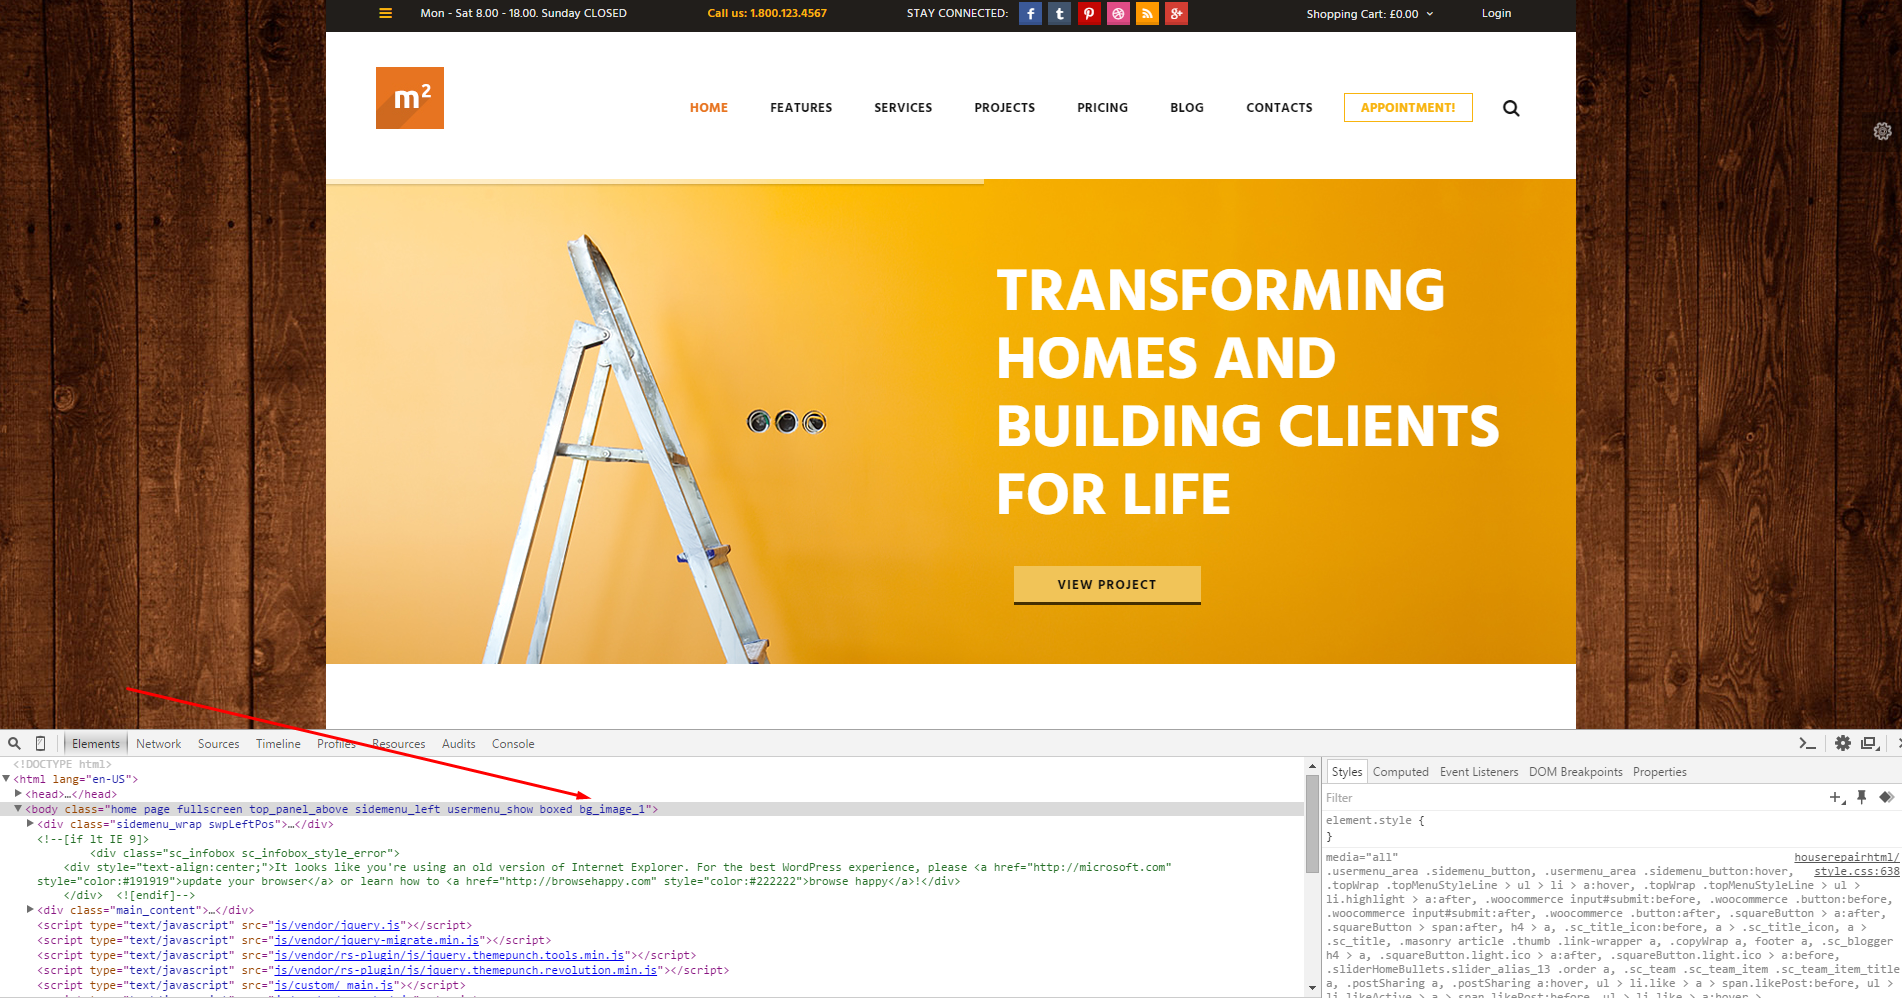Open the DevTools settings gear icon

[x=1842, y=743]
